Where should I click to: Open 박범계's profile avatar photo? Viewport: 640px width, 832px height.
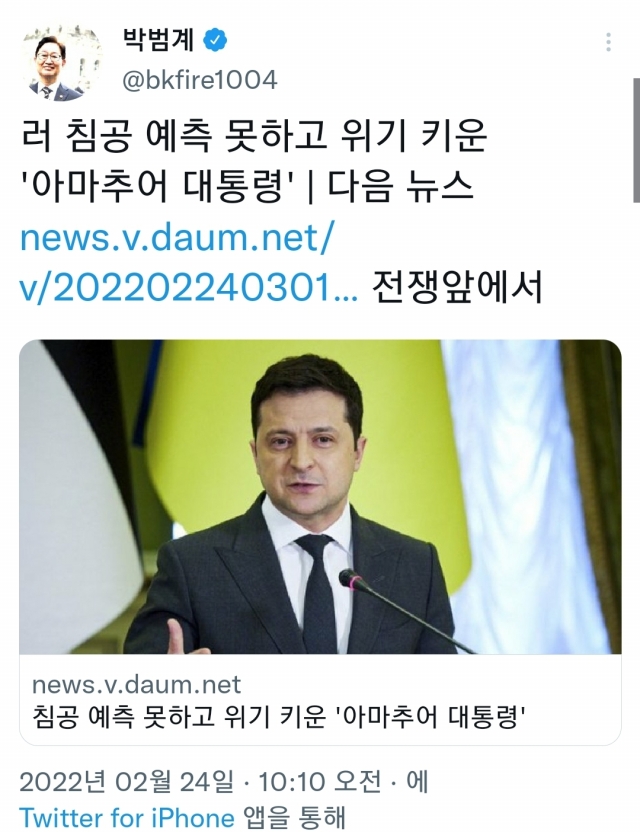pos(60,62)
